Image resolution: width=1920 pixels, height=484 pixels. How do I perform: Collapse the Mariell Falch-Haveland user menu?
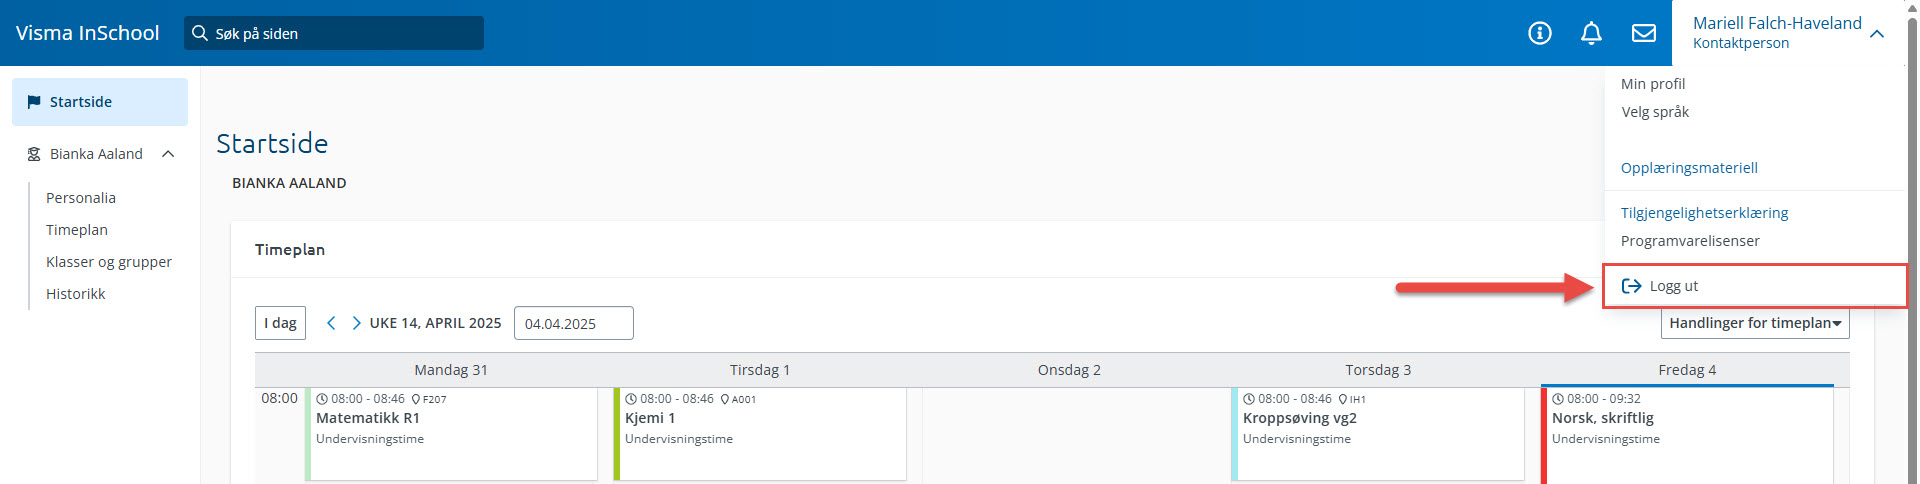click(1877, 34)
